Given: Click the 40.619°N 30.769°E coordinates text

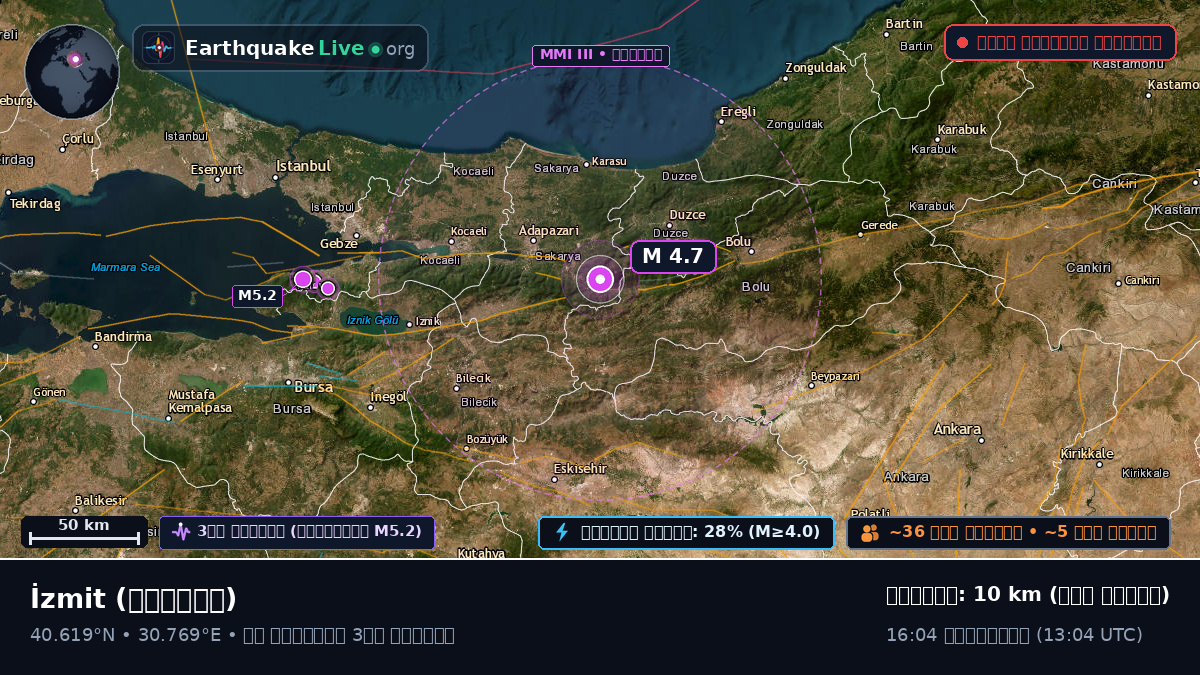Looking at the screenshot, I should click(125, 635).
